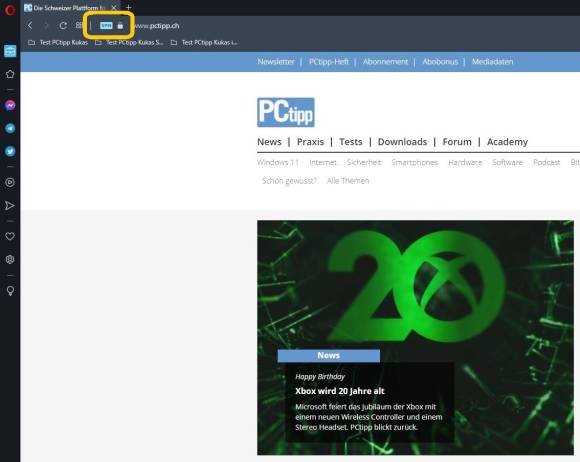Open the Newsletter link
580x462 pixels.
pos(276,62)
